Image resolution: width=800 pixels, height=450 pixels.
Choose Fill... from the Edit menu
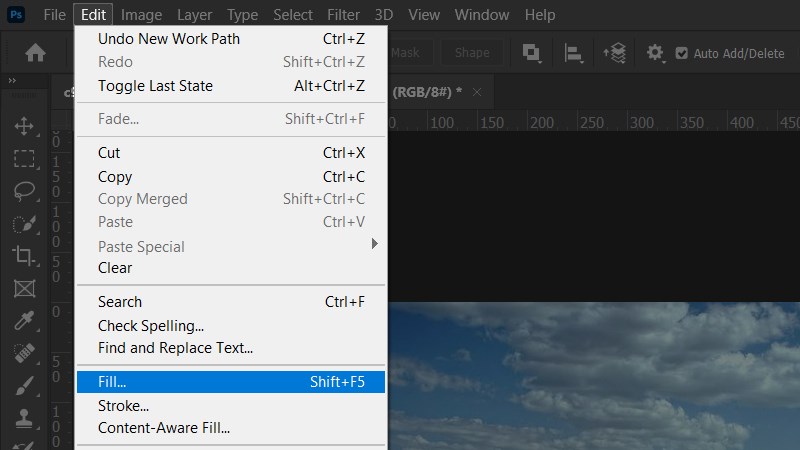click(231, 382)
